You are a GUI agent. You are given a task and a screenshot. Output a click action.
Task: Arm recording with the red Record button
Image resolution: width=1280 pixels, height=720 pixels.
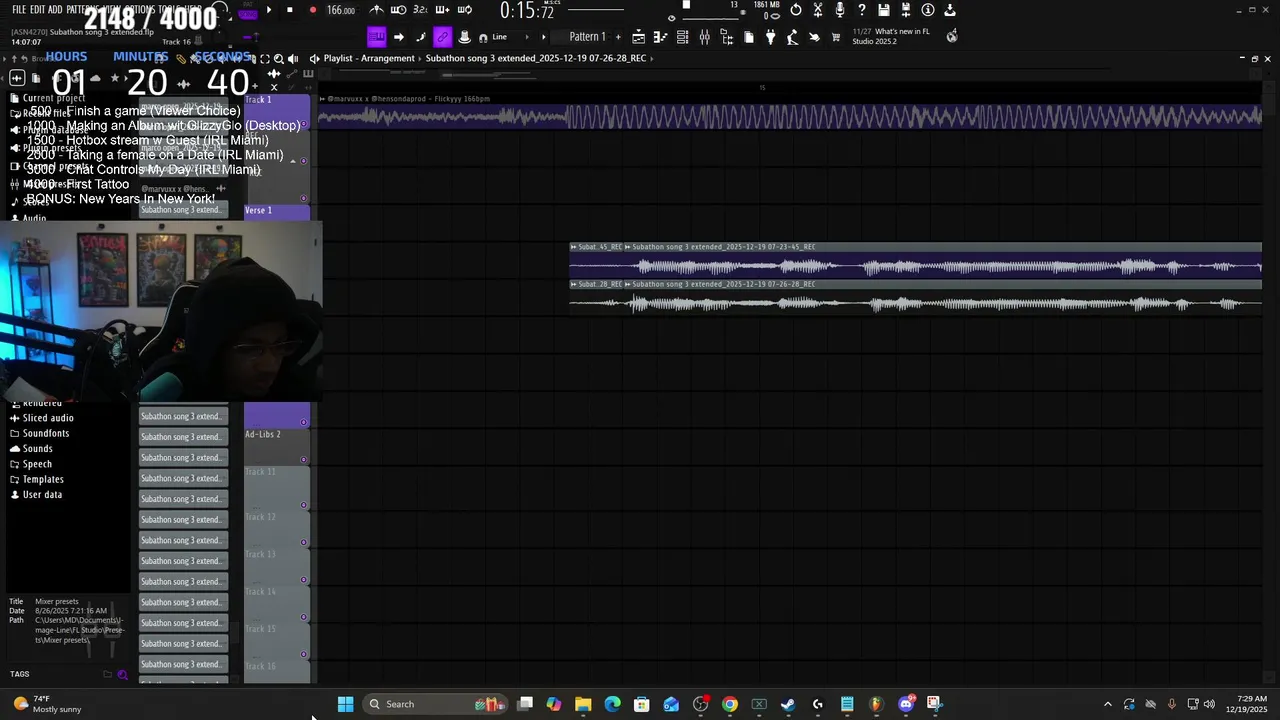point(313,10)
